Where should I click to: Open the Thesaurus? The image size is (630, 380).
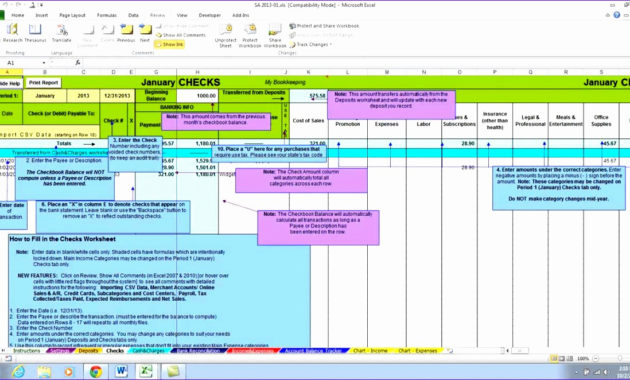[x=35, y=33]
